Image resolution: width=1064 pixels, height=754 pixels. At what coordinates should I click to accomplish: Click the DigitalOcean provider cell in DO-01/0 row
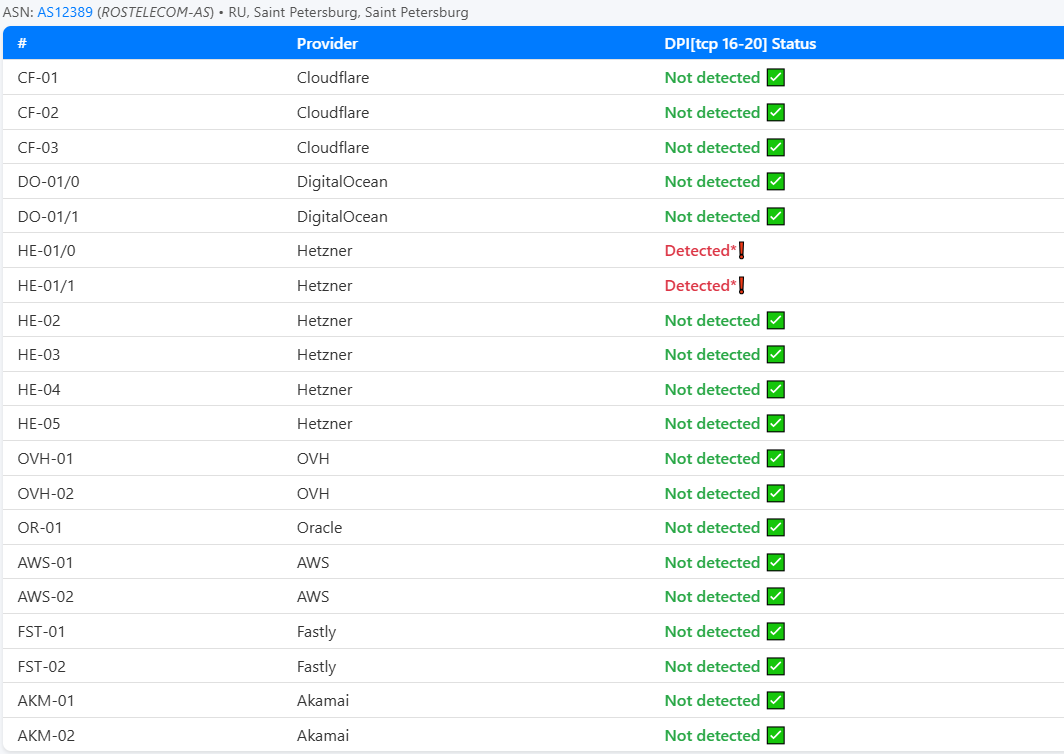click(x=342, y=182)
